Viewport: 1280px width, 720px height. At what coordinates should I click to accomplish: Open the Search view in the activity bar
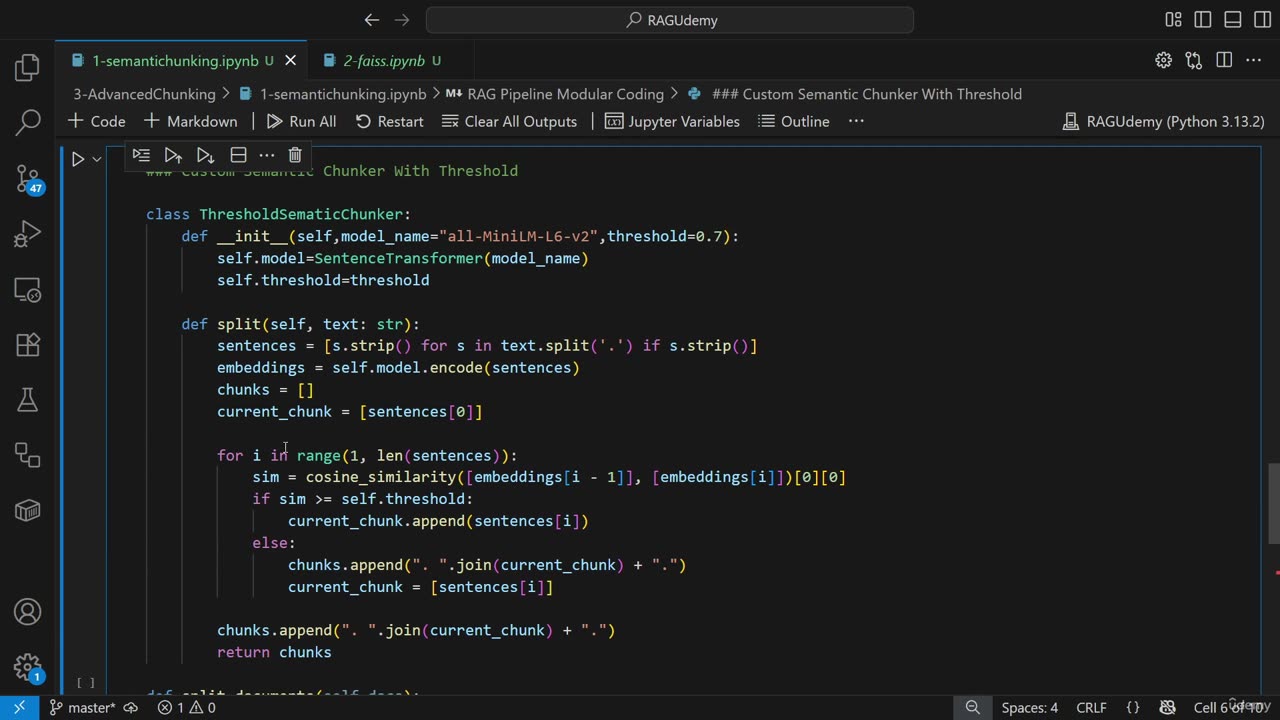click(27, 122)
